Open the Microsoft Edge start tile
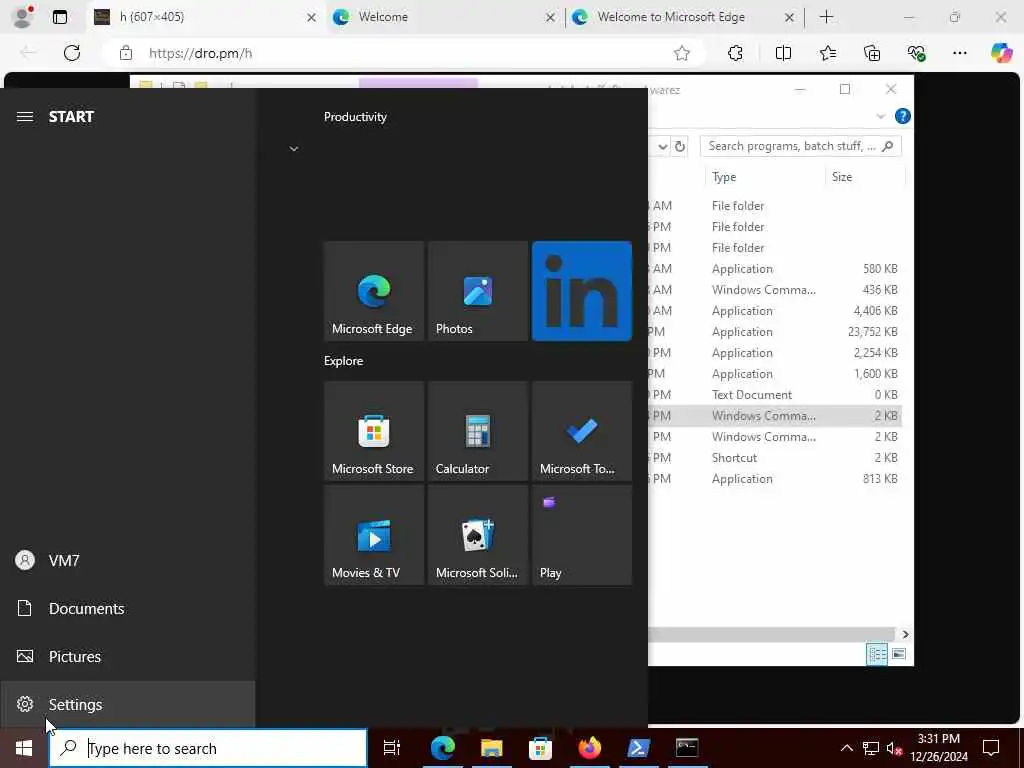This screenshot has width=1024, height=768. (374, 291)
